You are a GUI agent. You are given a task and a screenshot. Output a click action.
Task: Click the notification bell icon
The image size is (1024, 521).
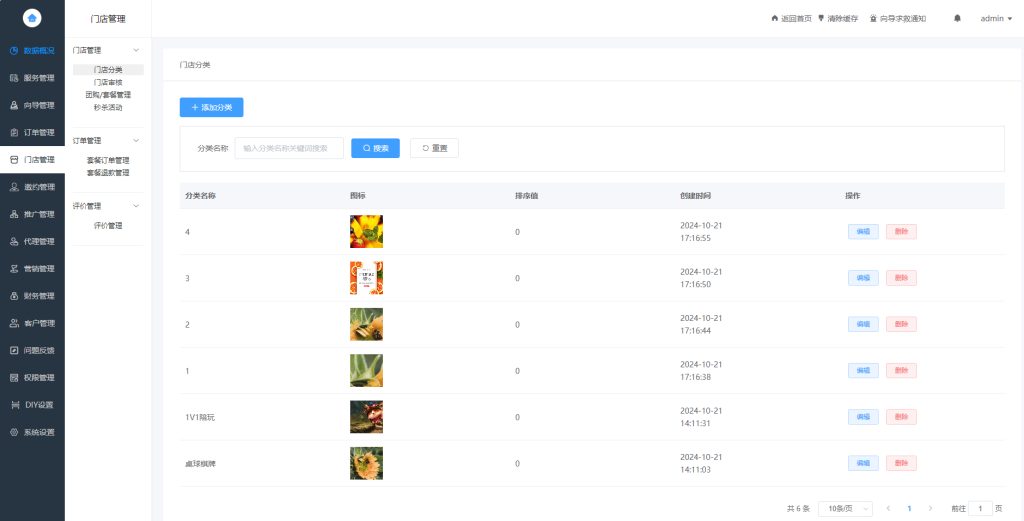click(x=957, y=18)
